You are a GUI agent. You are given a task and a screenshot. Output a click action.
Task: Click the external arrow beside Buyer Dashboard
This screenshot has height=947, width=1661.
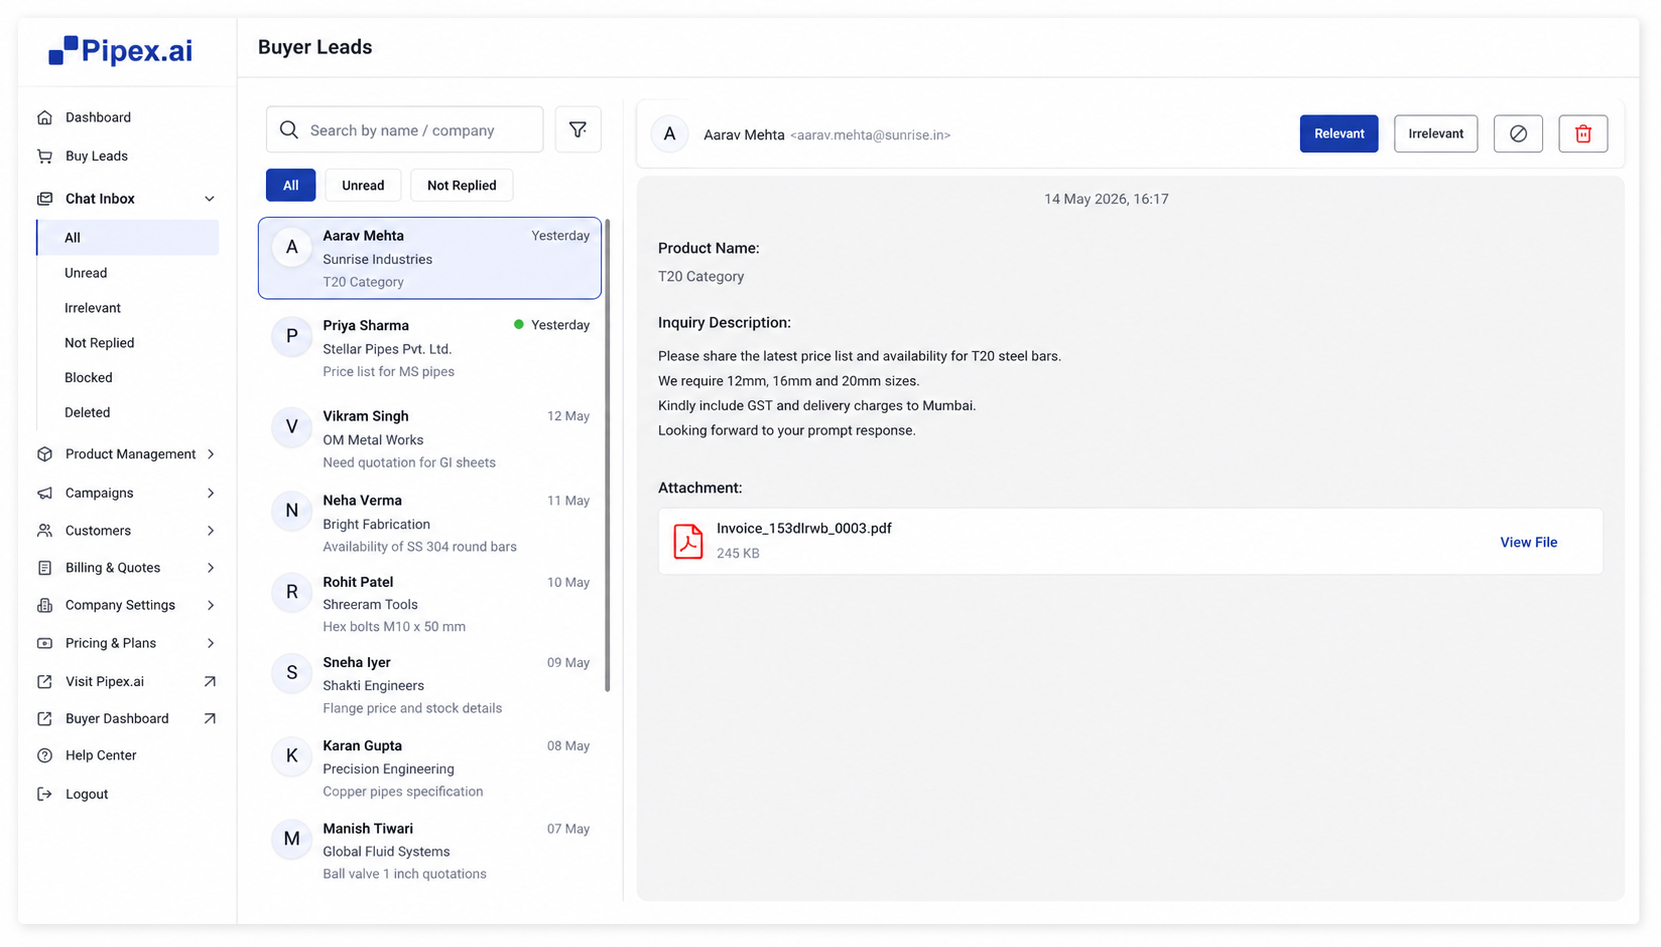click(x=210, y=719)
